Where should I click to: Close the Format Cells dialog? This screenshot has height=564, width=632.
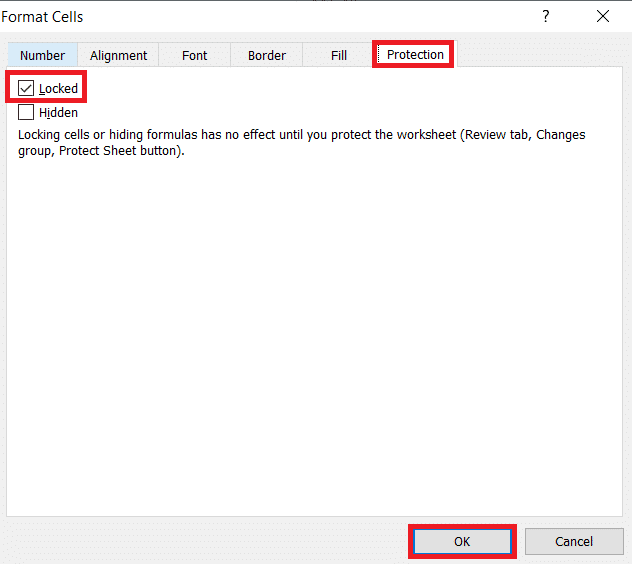602,17
